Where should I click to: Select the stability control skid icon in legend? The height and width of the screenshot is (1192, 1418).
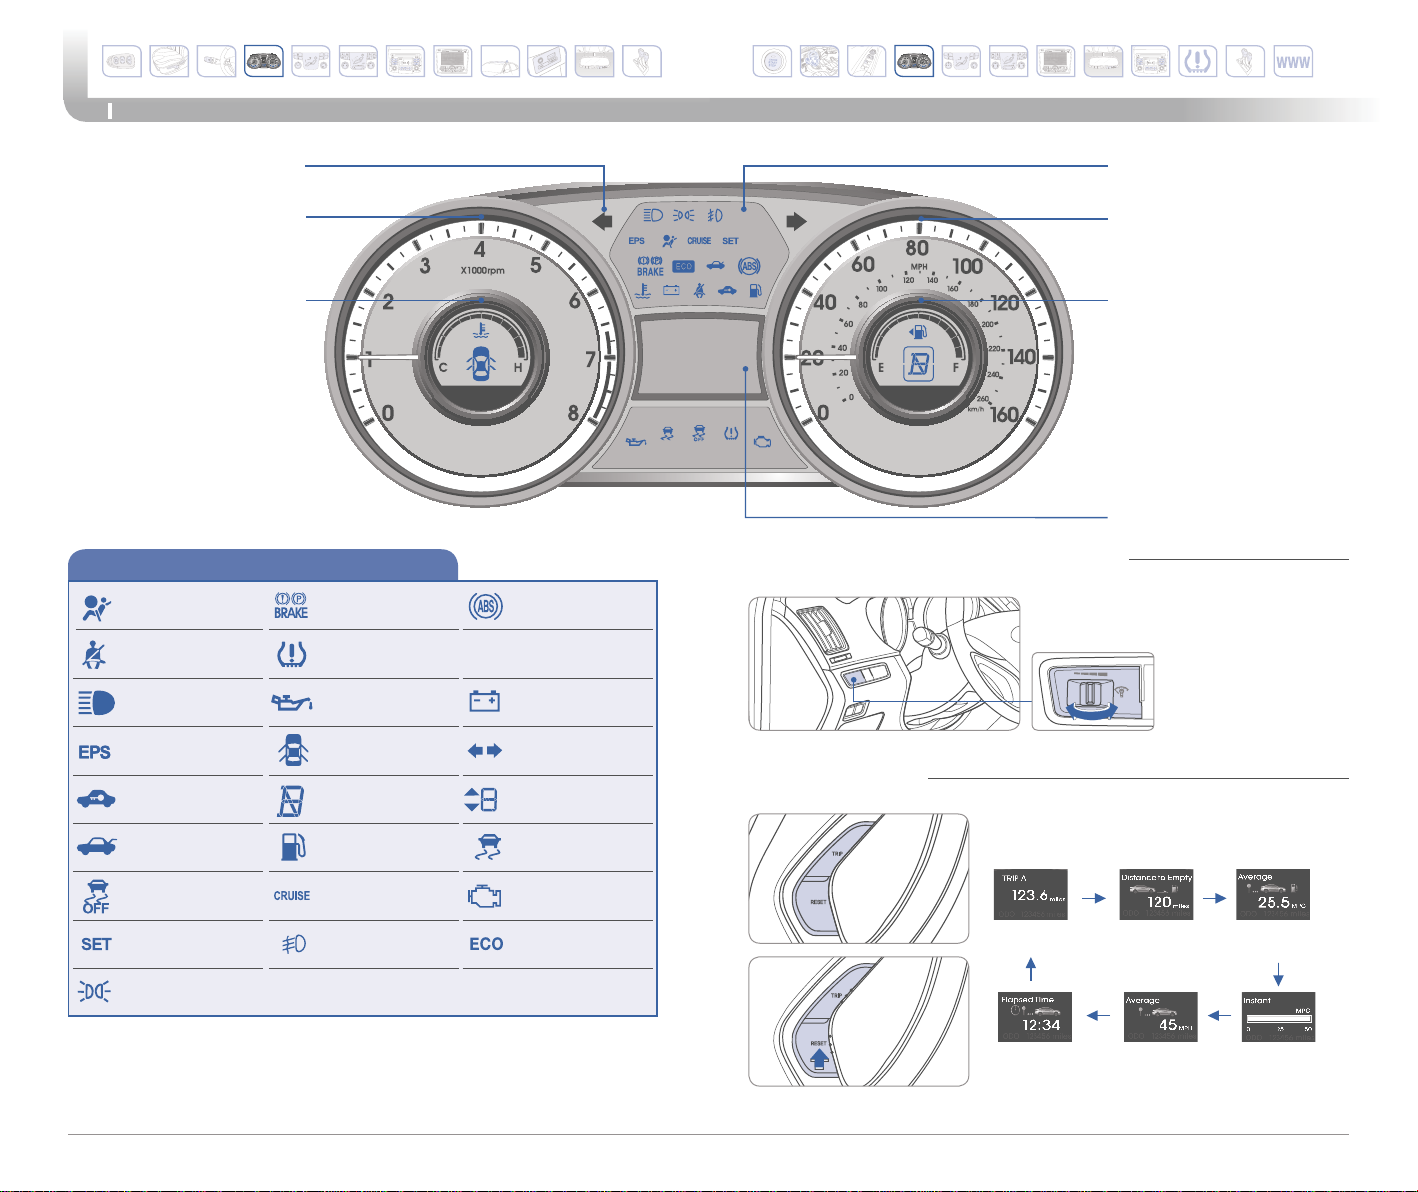(x=489, y=847)
